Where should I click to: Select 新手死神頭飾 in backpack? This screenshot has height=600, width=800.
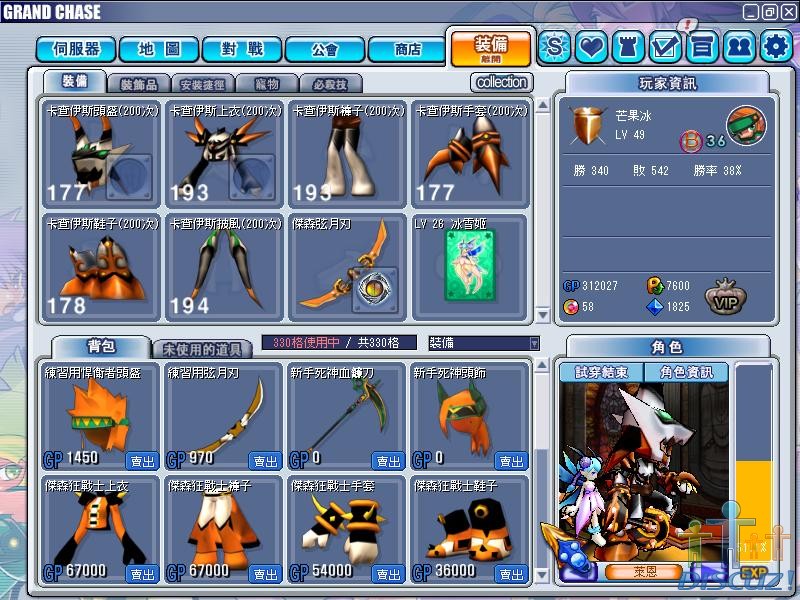click(470, 416)
